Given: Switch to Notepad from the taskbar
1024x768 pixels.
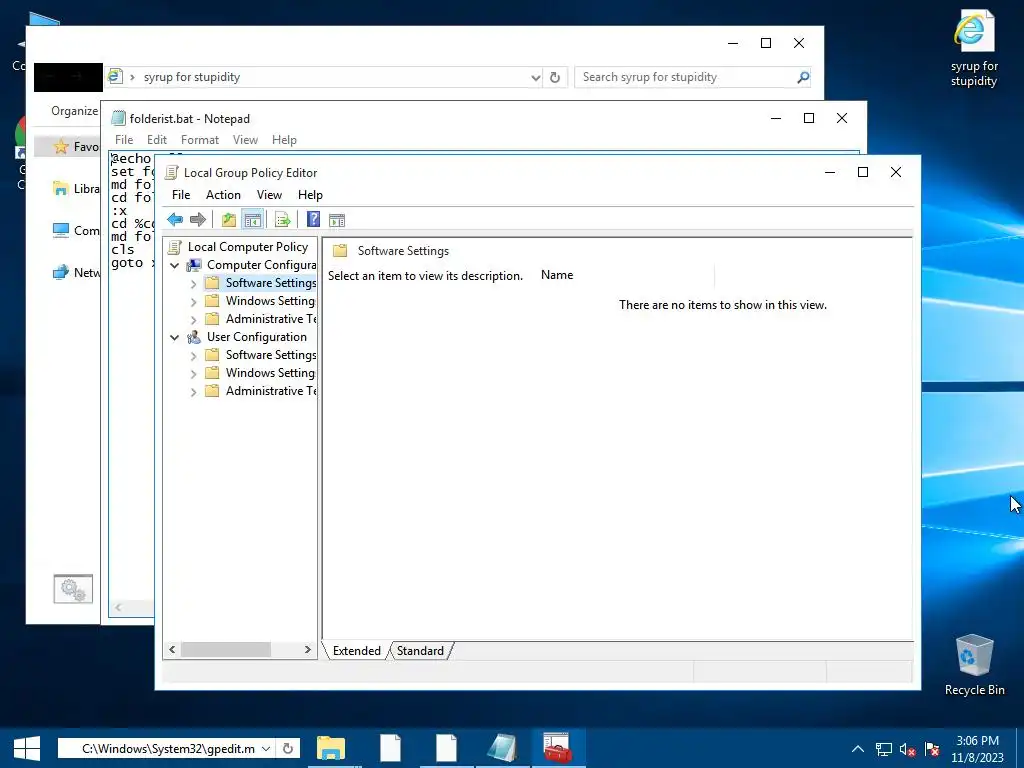Looking at the screenshot, I should click(502, 748).
